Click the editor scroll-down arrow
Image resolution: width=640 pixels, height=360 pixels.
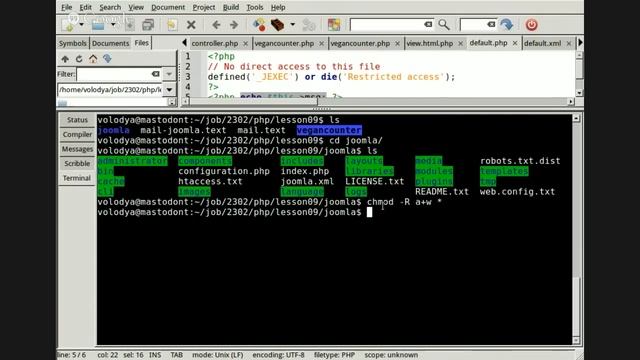[579, 93]
